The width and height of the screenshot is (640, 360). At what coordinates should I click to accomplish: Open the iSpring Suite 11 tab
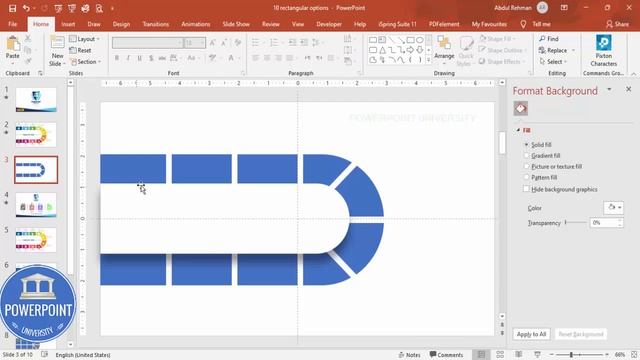coord(397,24)
